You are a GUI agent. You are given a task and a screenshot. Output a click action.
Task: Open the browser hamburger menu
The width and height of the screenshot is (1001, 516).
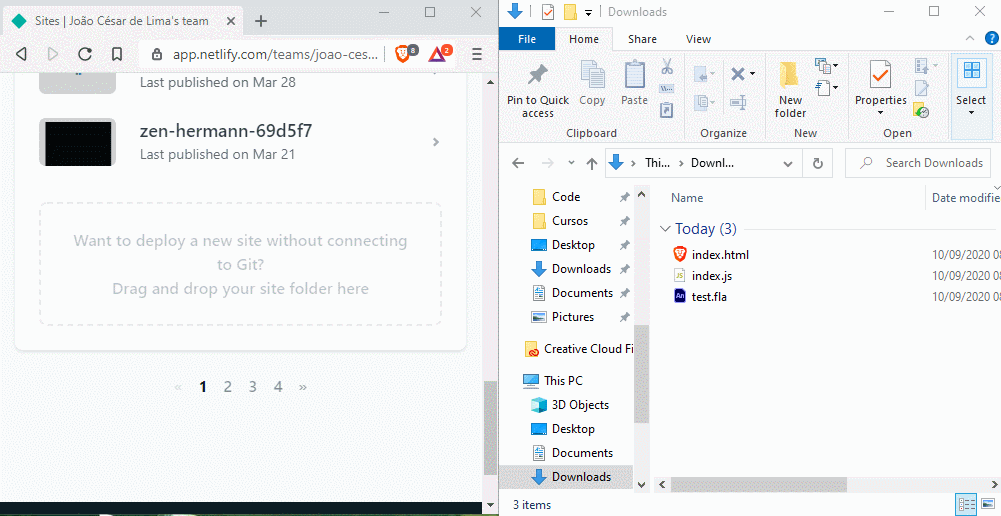(477, 54)
